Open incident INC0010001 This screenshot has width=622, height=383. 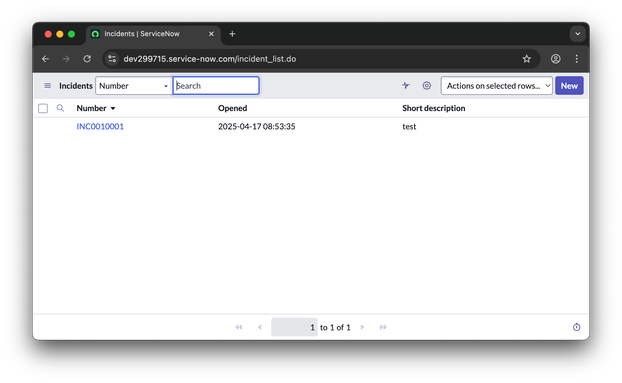coord(100,126)
